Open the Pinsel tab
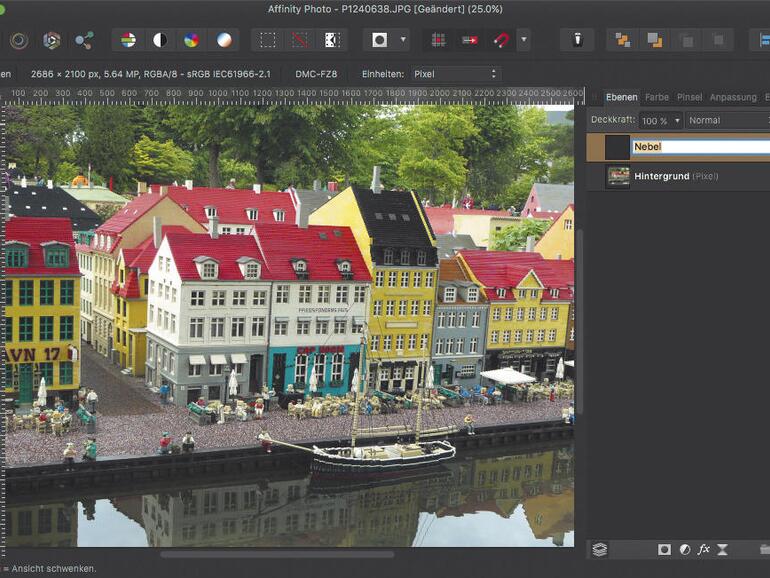 (x=689, y=97)
